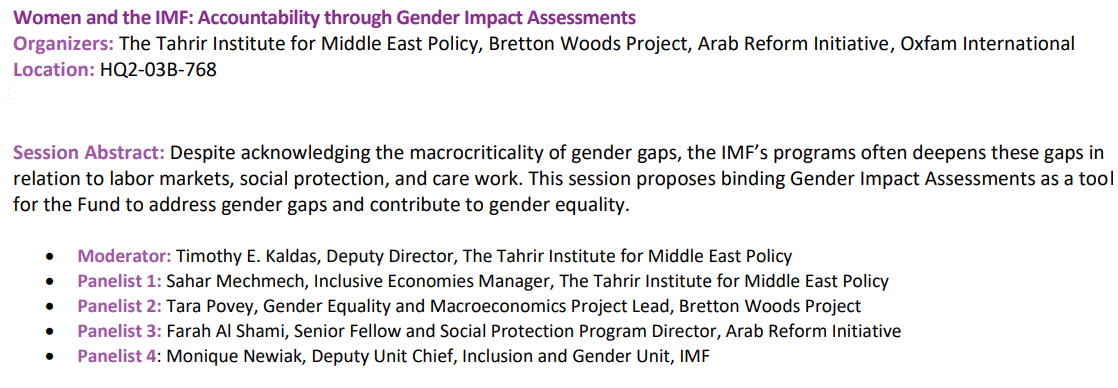
Task: Click the 'Session Abstract:' heading
Action: 89,153
